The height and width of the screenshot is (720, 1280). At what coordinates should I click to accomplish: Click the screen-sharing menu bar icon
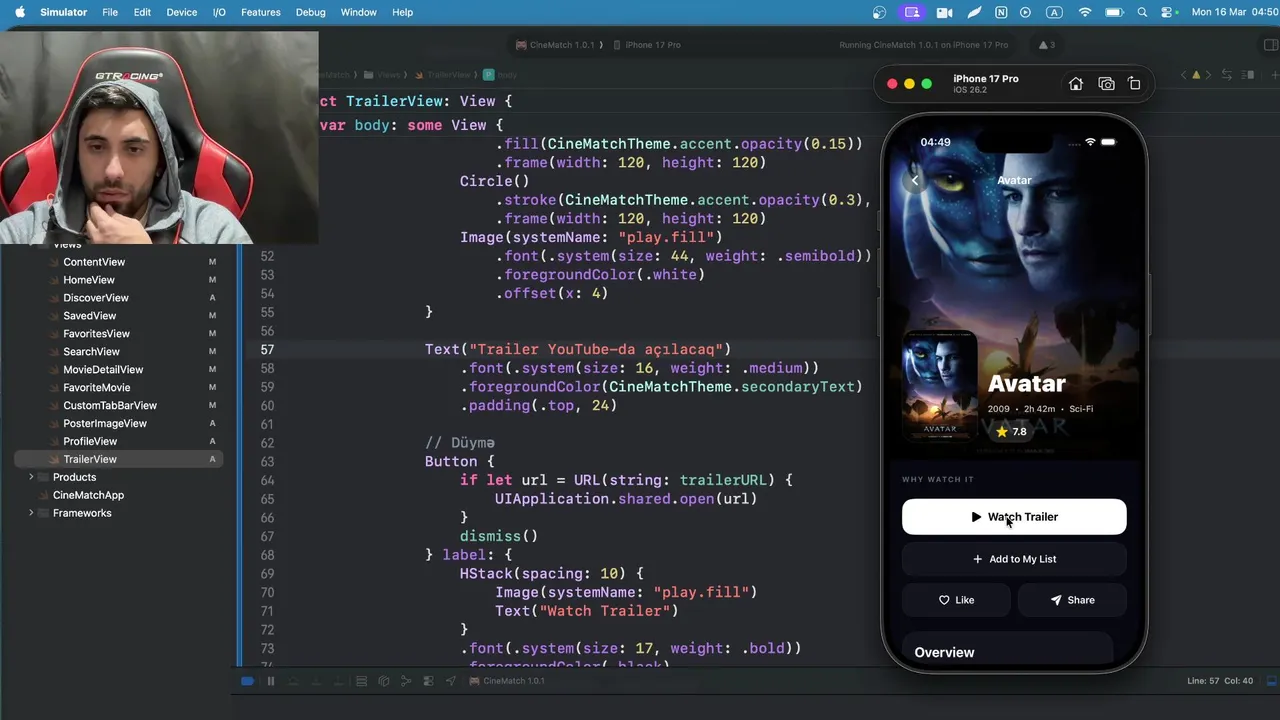(911, 12)
